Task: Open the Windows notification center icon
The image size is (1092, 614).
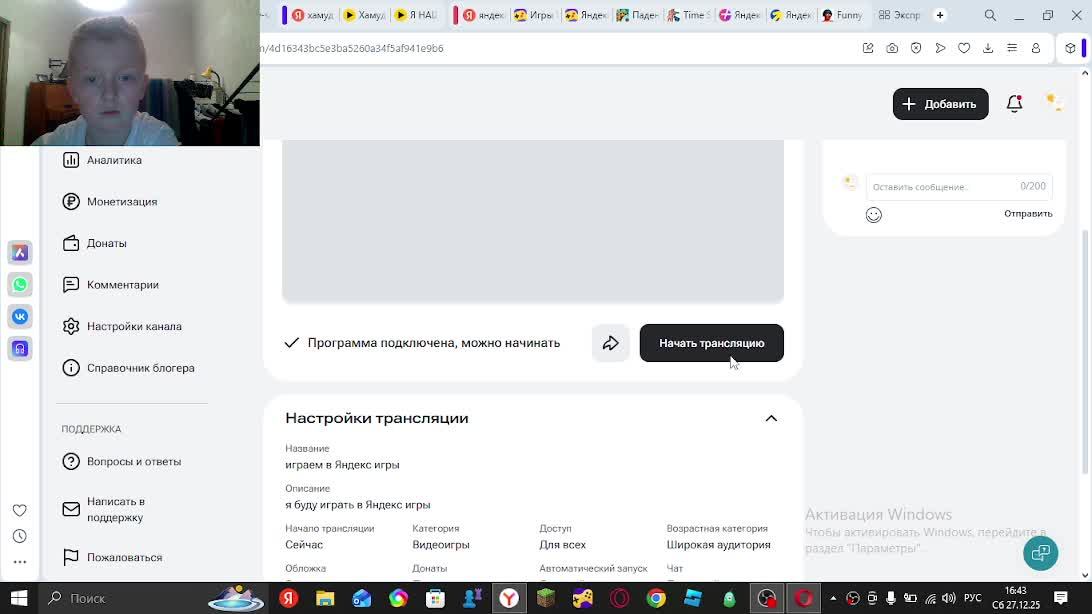Action: pyautogui.click(x=1061, y=598)
